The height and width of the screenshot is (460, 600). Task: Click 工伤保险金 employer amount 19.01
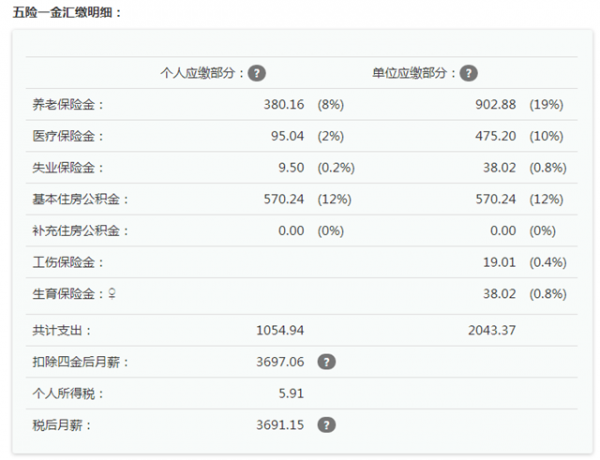pyautogui.click(x=499, y=262)
